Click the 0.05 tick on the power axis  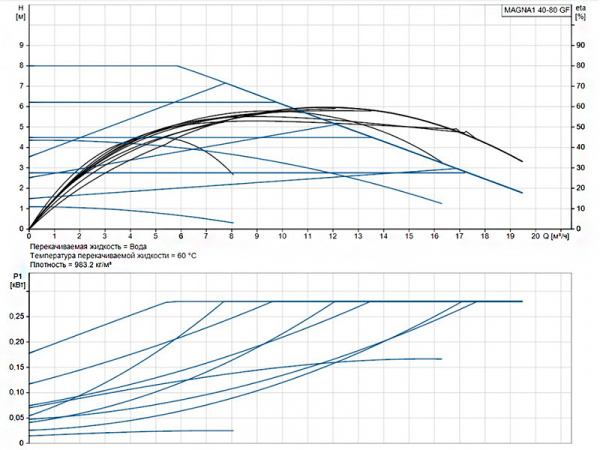tap(15, 417)
